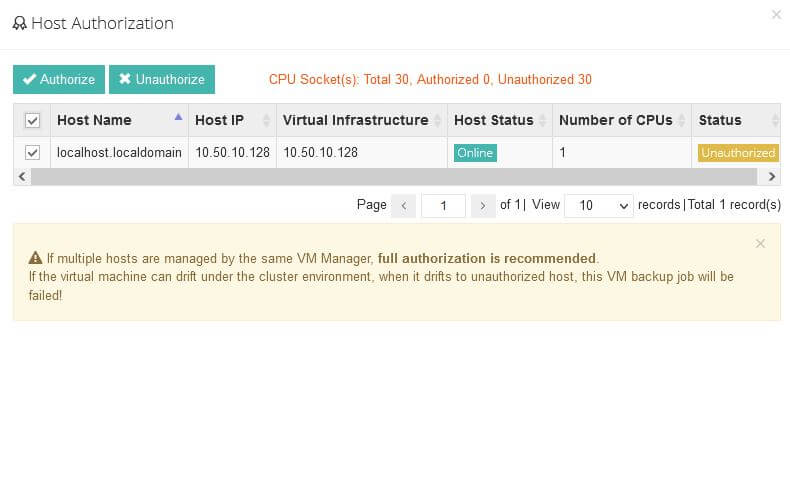Sort by Number of CPUs column
The width and height of the screenshot is (790, 487).
(x=622, y=120)
